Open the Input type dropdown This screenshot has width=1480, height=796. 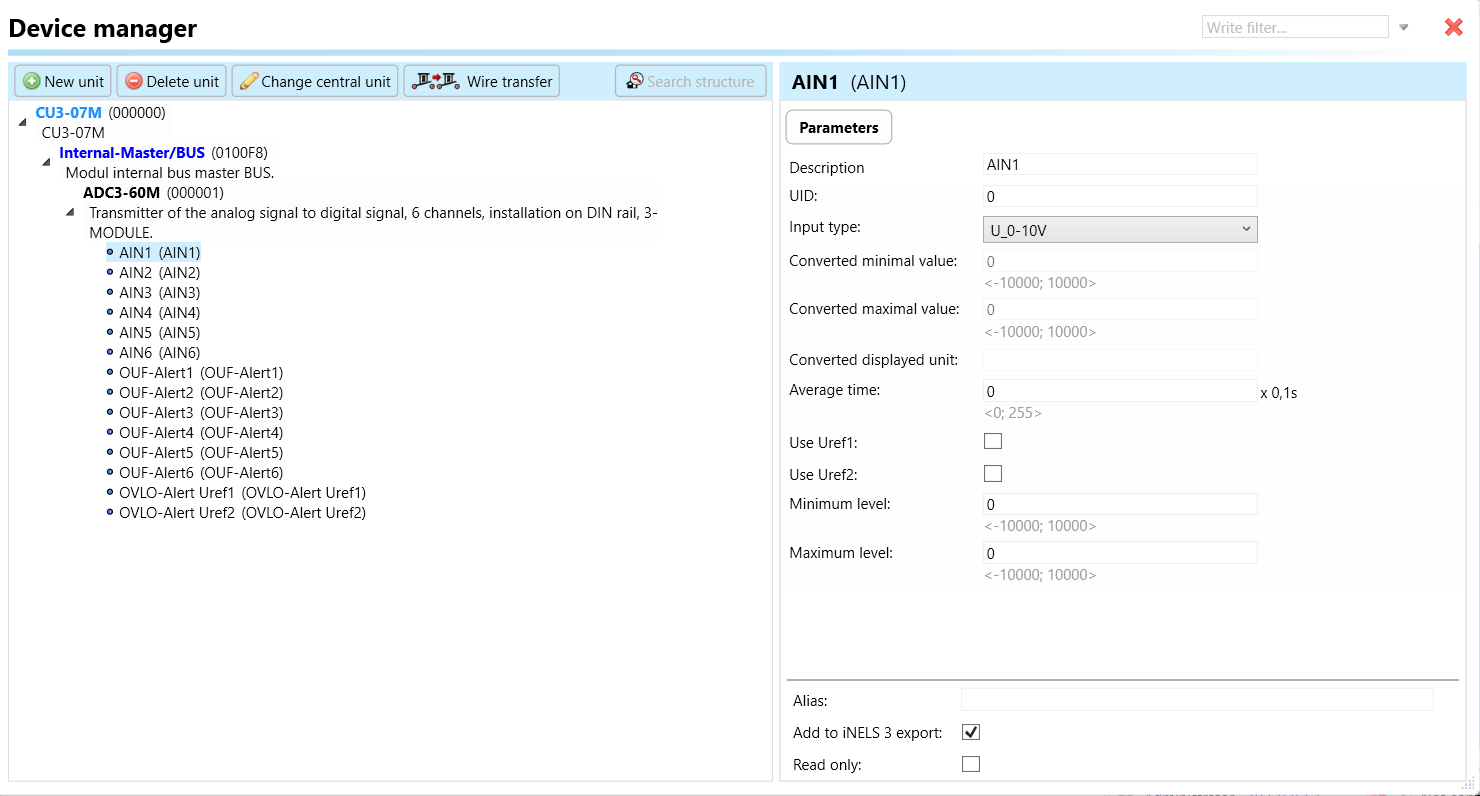[1120, 230]
